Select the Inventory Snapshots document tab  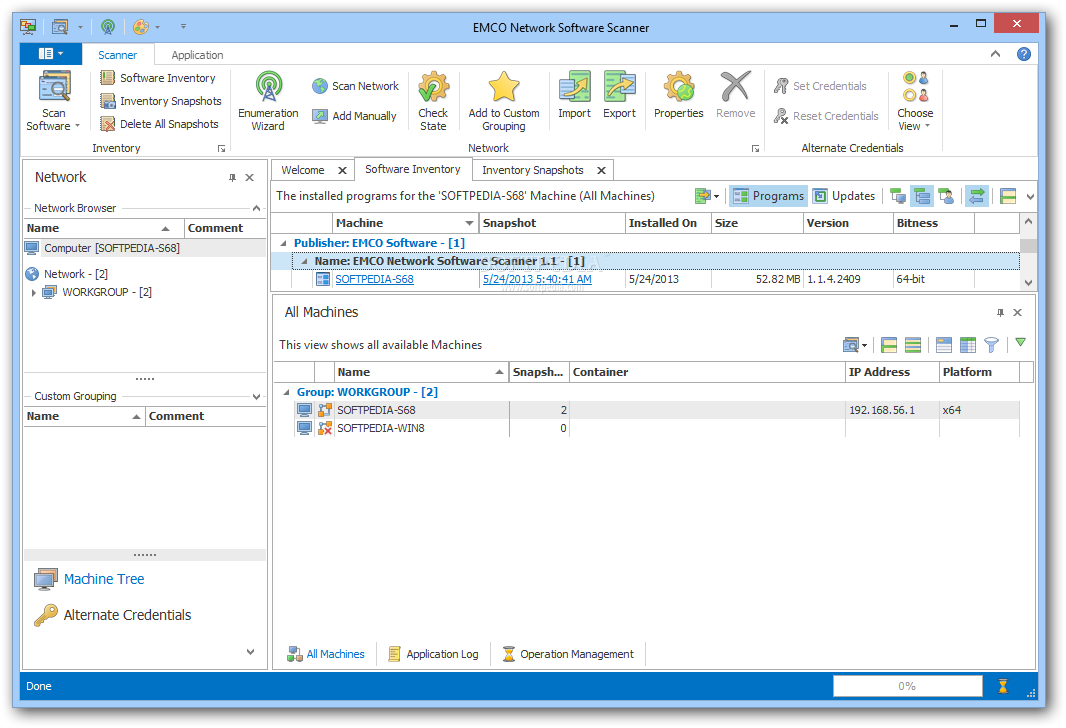point(533,170)
